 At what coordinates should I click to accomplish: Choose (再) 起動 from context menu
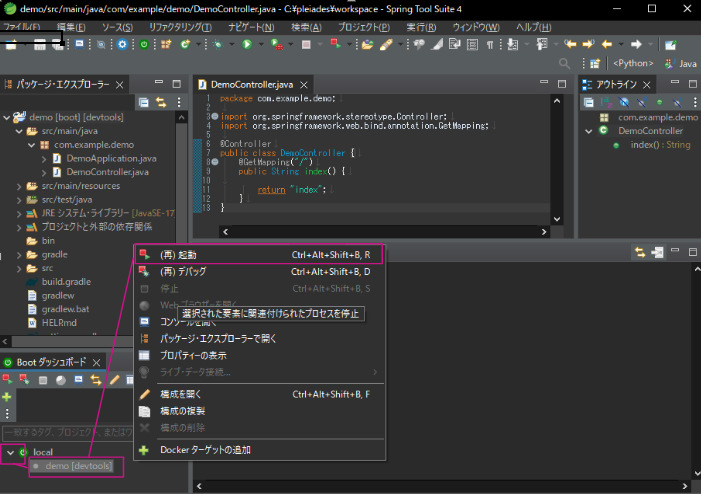(x=259, y=255)
